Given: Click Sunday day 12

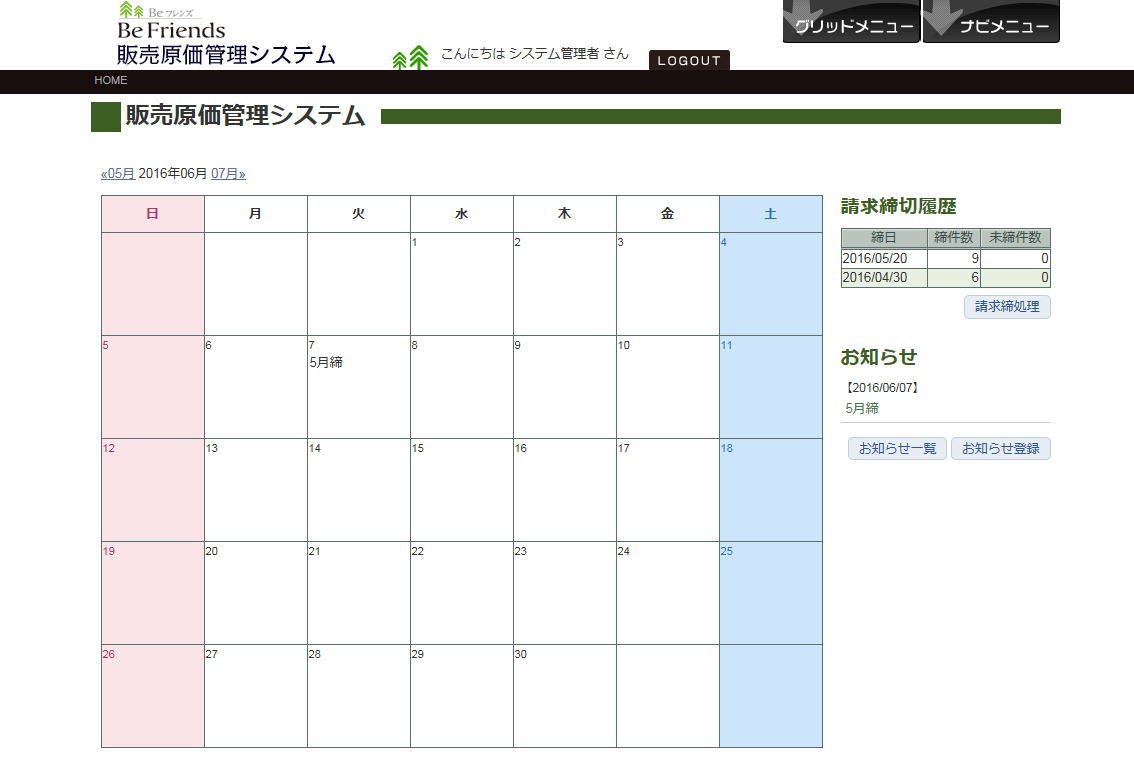Looking at the screenshot, I should click(153, 490).
